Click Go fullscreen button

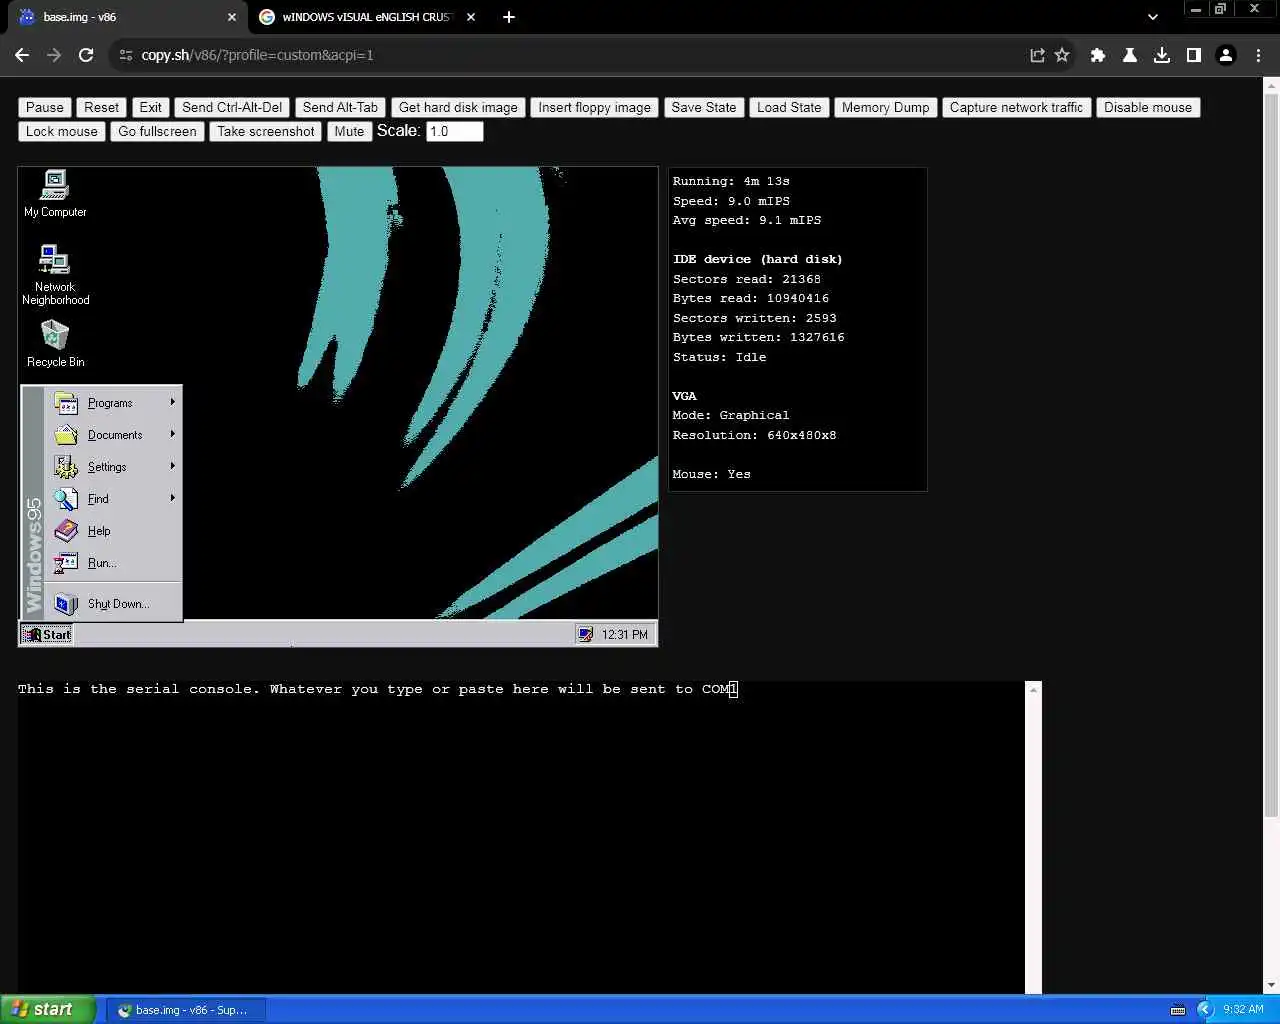157,131
